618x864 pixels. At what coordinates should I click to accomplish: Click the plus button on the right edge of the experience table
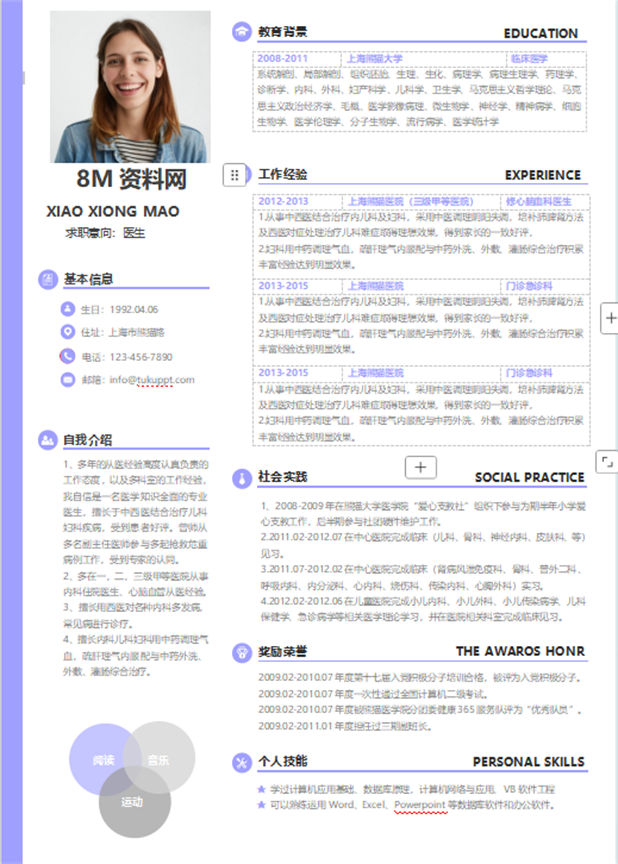tap(610, 318)
